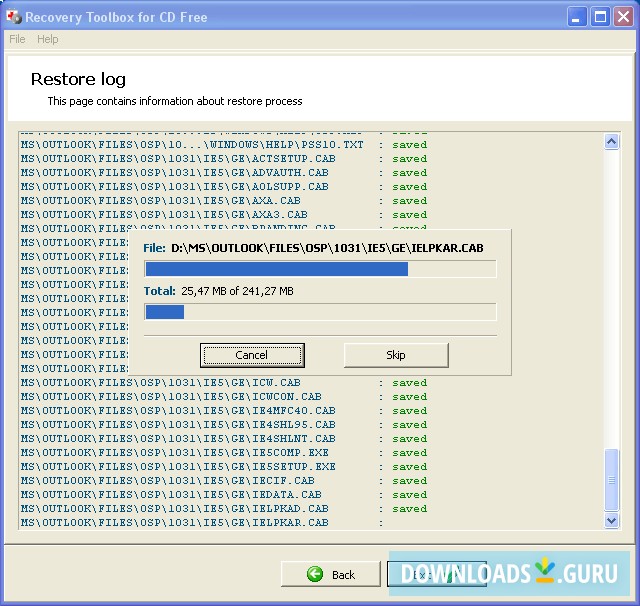Screen dimensions: 640x606
Task: Maximize the Recovery Toolbox window
Action: pyautogui.click(x=600, y=17)
